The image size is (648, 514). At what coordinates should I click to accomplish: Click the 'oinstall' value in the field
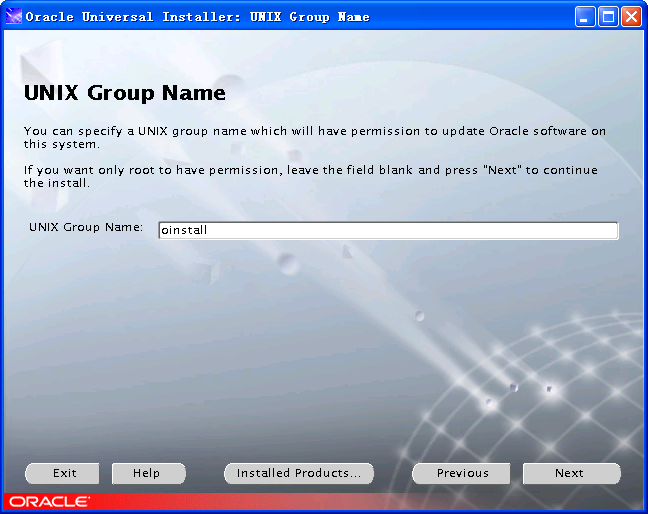coord(183,230)
